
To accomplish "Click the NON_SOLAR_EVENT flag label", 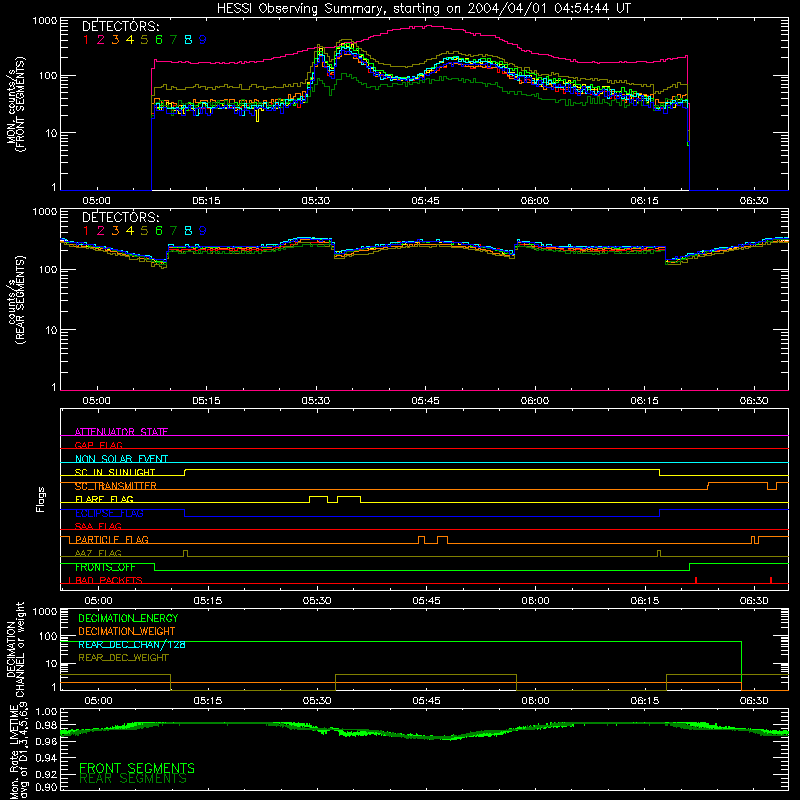I will (121, 459).
